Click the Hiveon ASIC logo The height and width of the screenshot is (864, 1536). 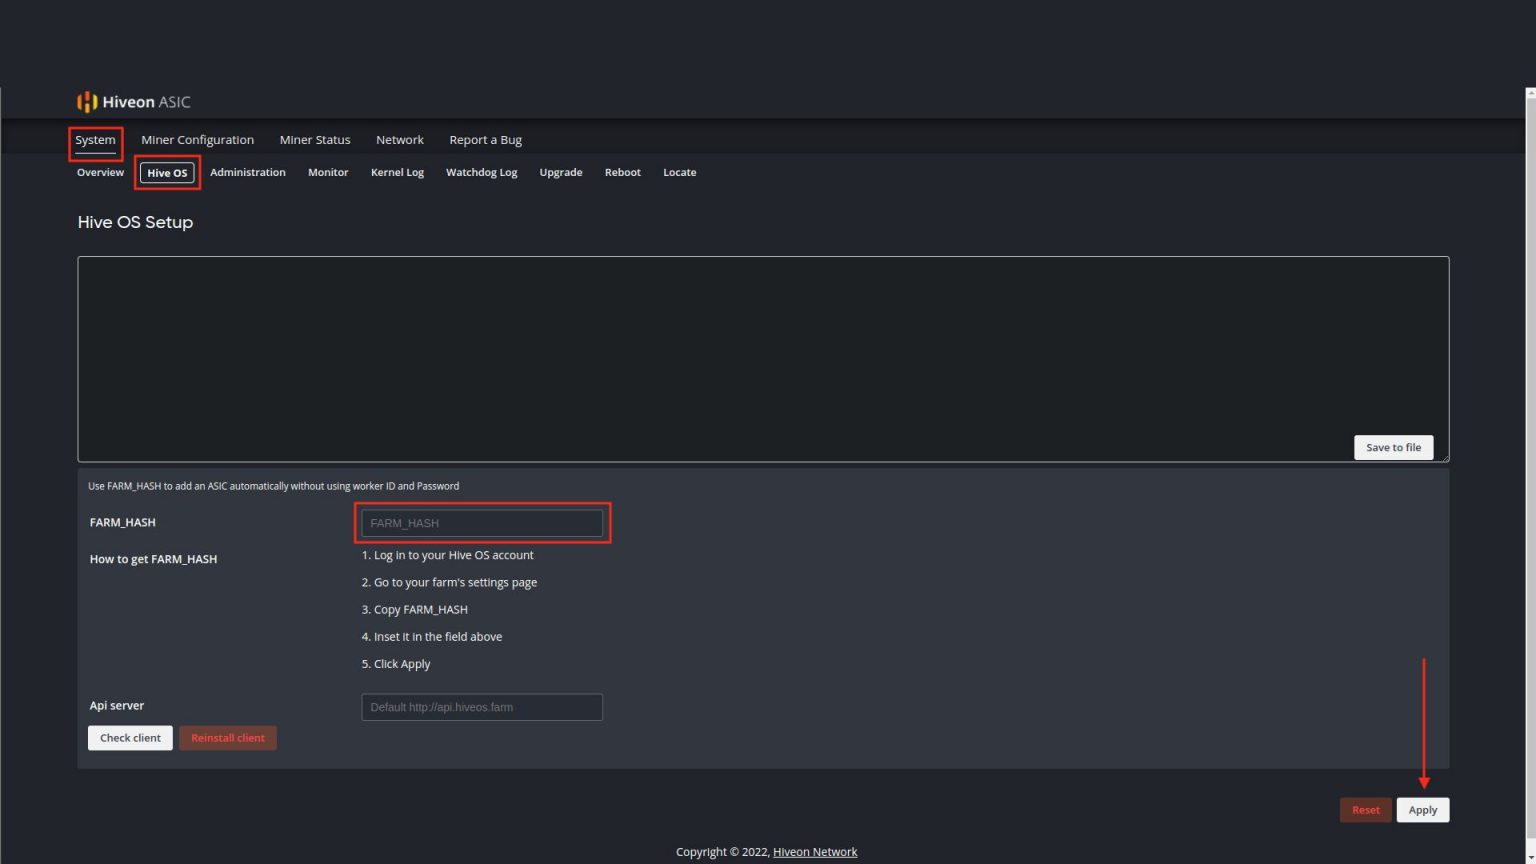(134, 102)
